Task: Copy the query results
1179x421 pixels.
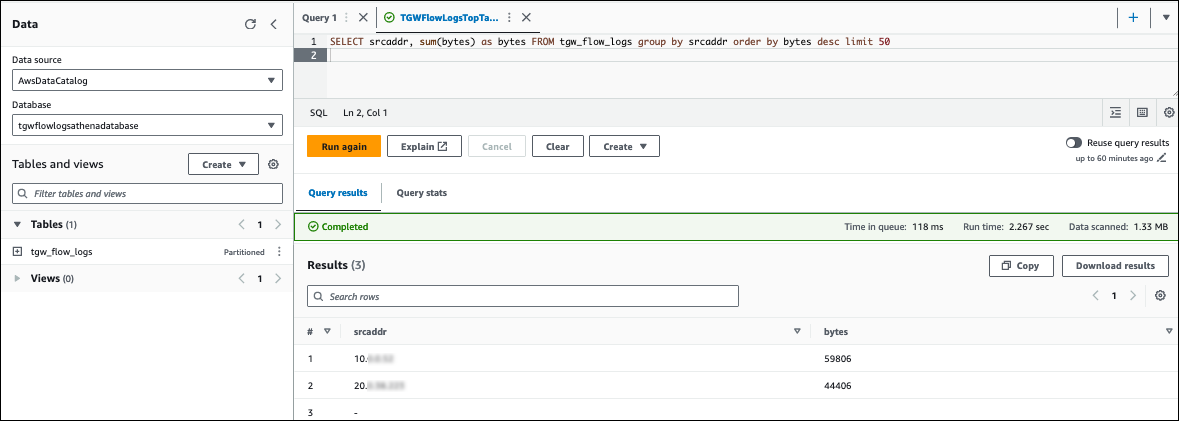Action: click(x=1020, y=266)
